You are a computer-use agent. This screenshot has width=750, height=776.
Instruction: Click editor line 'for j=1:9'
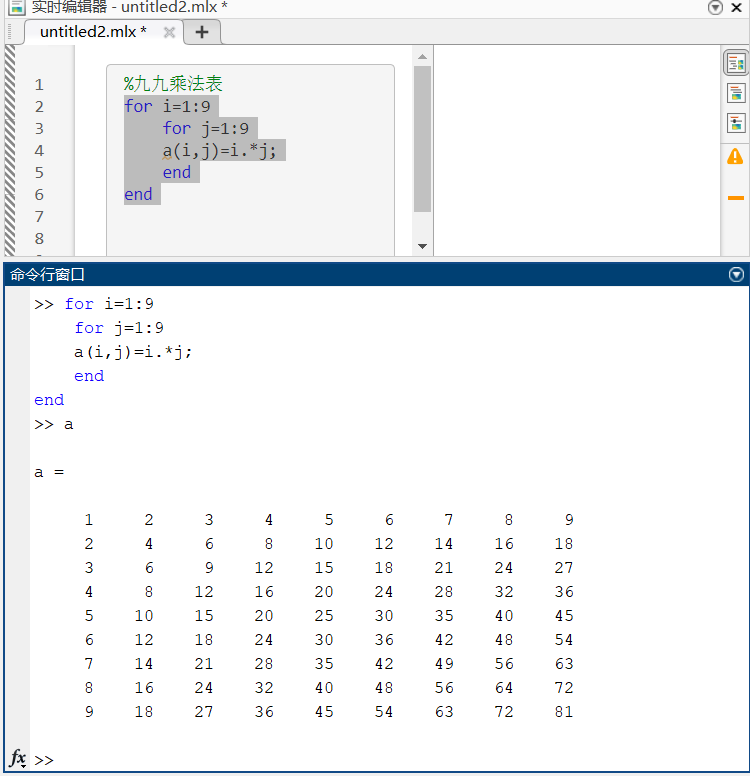point(206,128)
